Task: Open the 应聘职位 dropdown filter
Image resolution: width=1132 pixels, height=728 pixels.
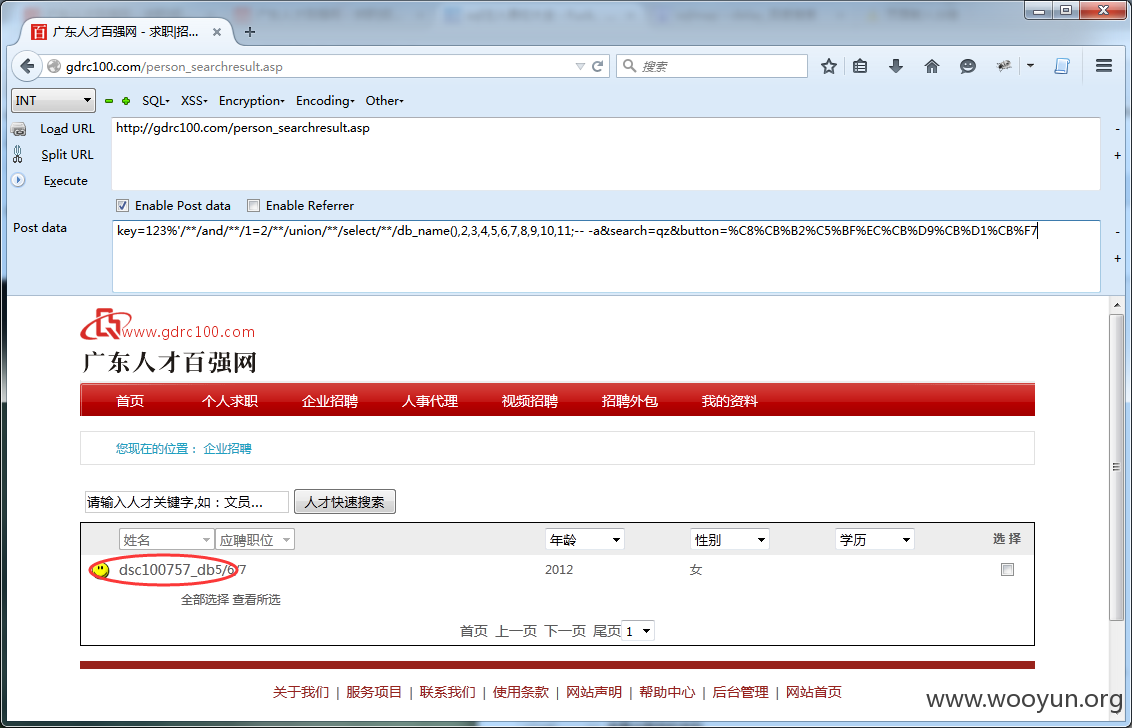Action: 255,540
